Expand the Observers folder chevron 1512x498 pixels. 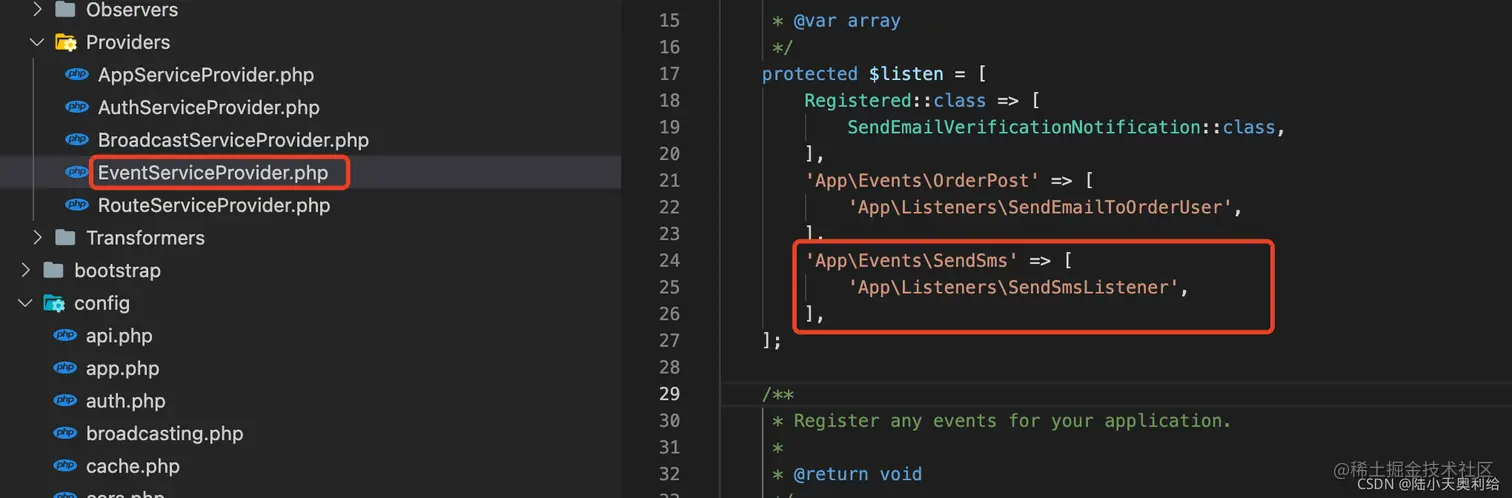pyautogui.click(x=37, y=10)
